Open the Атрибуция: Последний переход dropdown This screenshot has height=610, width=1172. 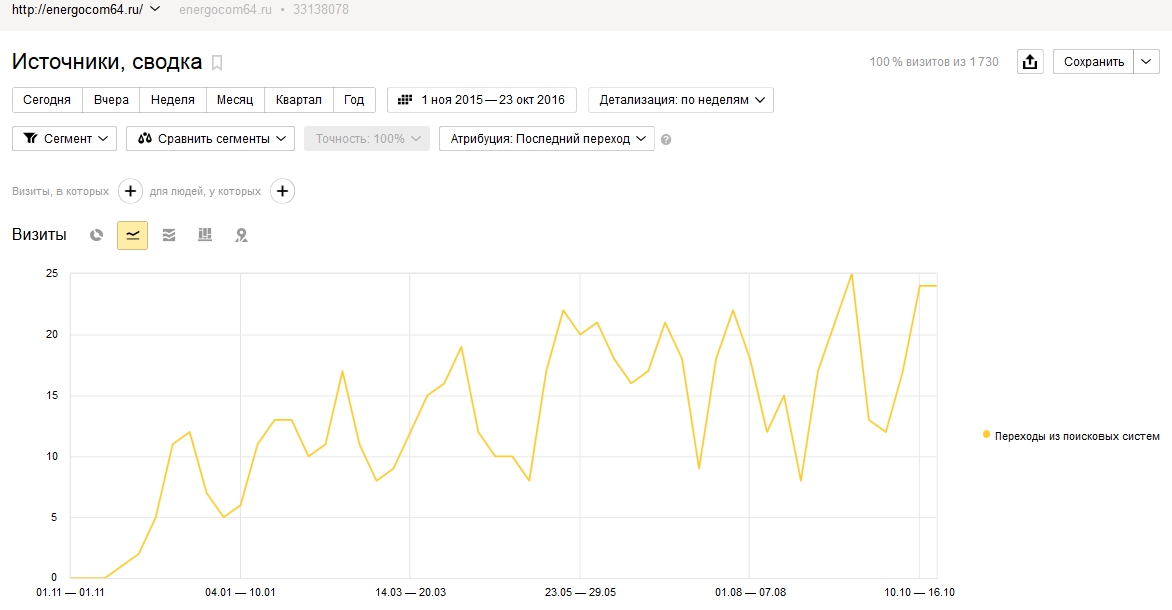tap(546, 139)
